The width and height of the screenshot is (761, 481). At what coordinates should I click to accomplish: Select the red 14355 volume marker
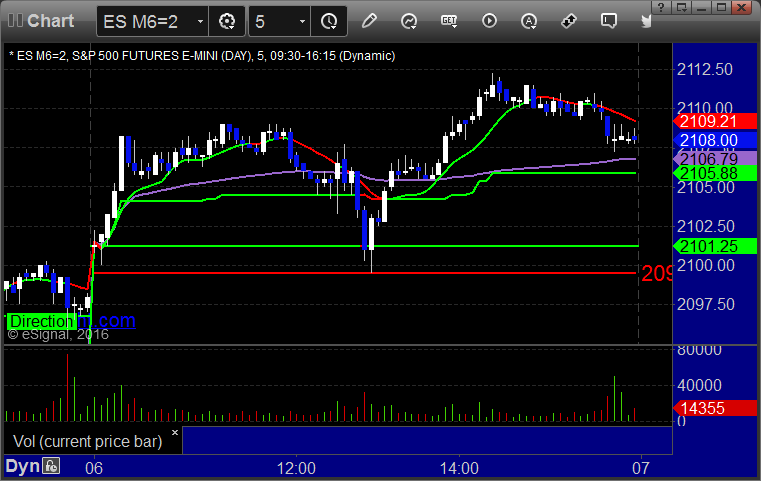715,408
